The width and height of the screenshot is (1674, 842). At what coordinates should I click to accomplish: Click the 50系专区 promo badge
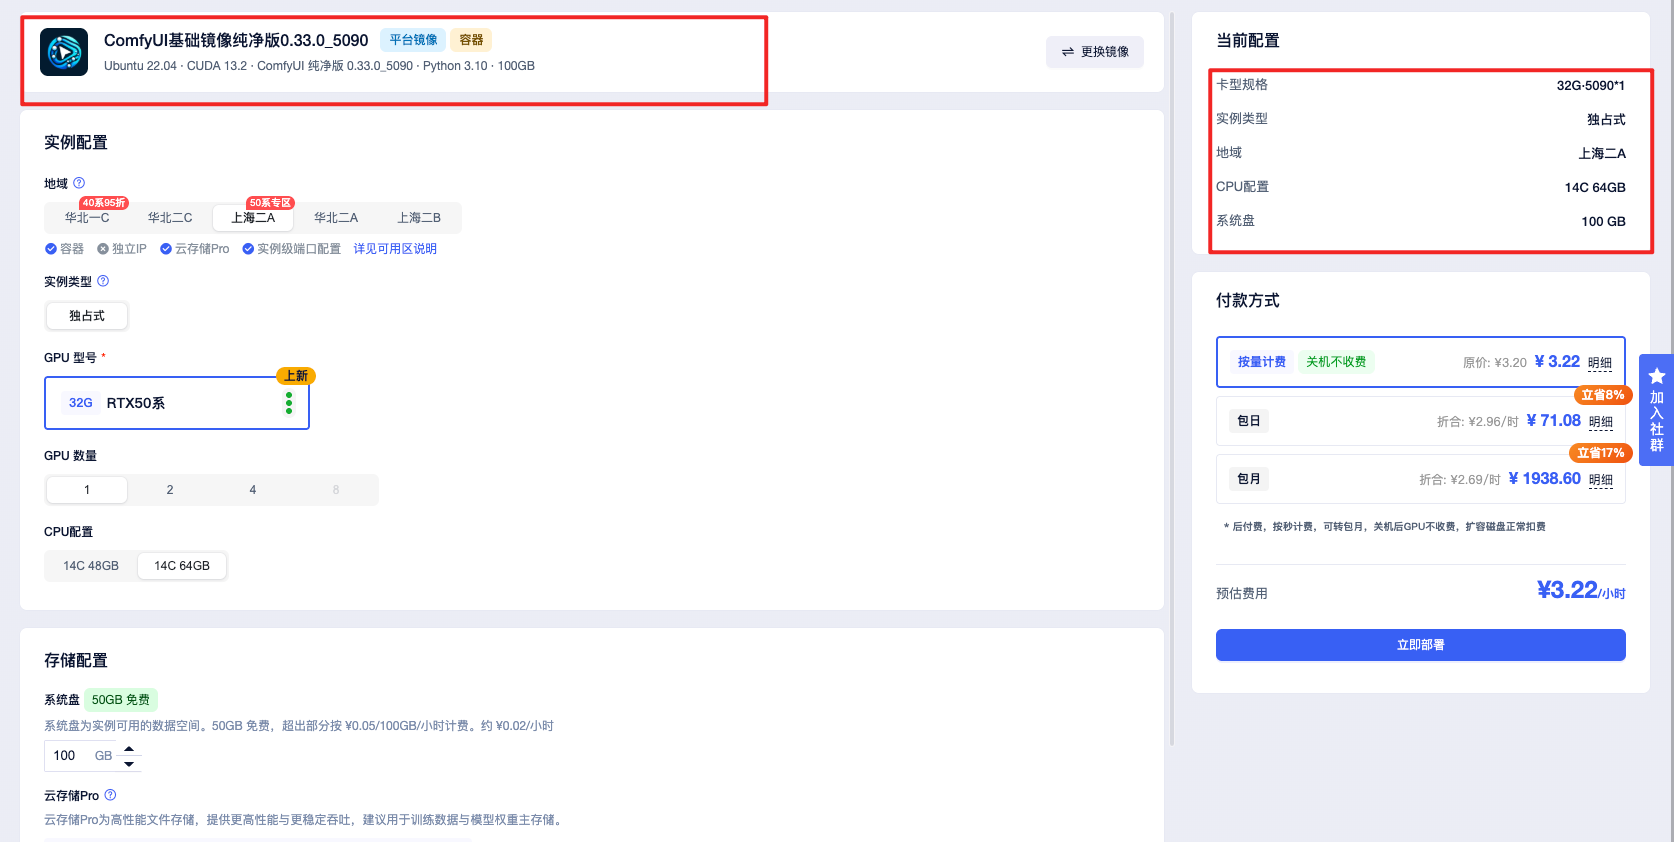(x=270, y=203)
